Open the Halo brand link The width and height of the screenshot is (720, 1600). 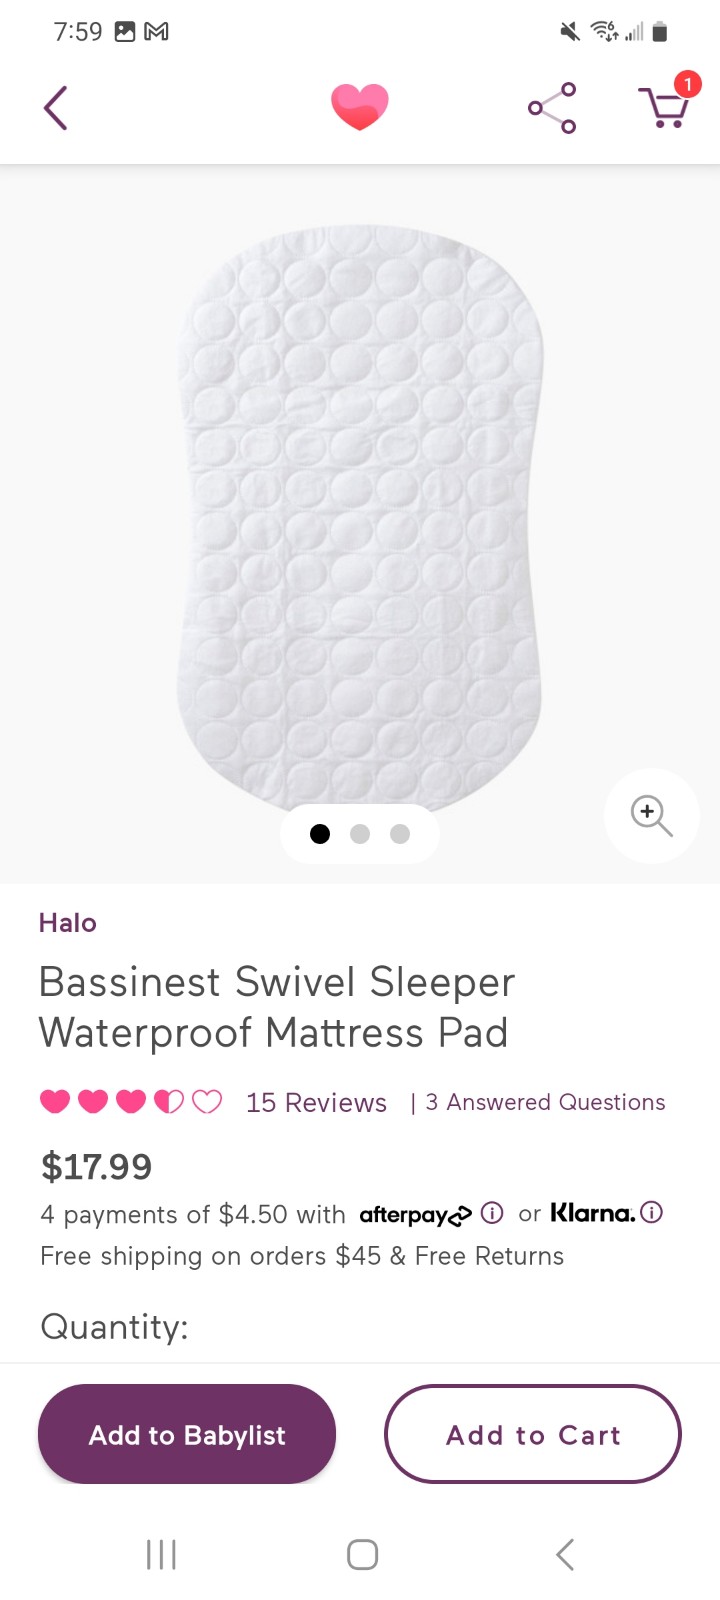click(68, 922)
